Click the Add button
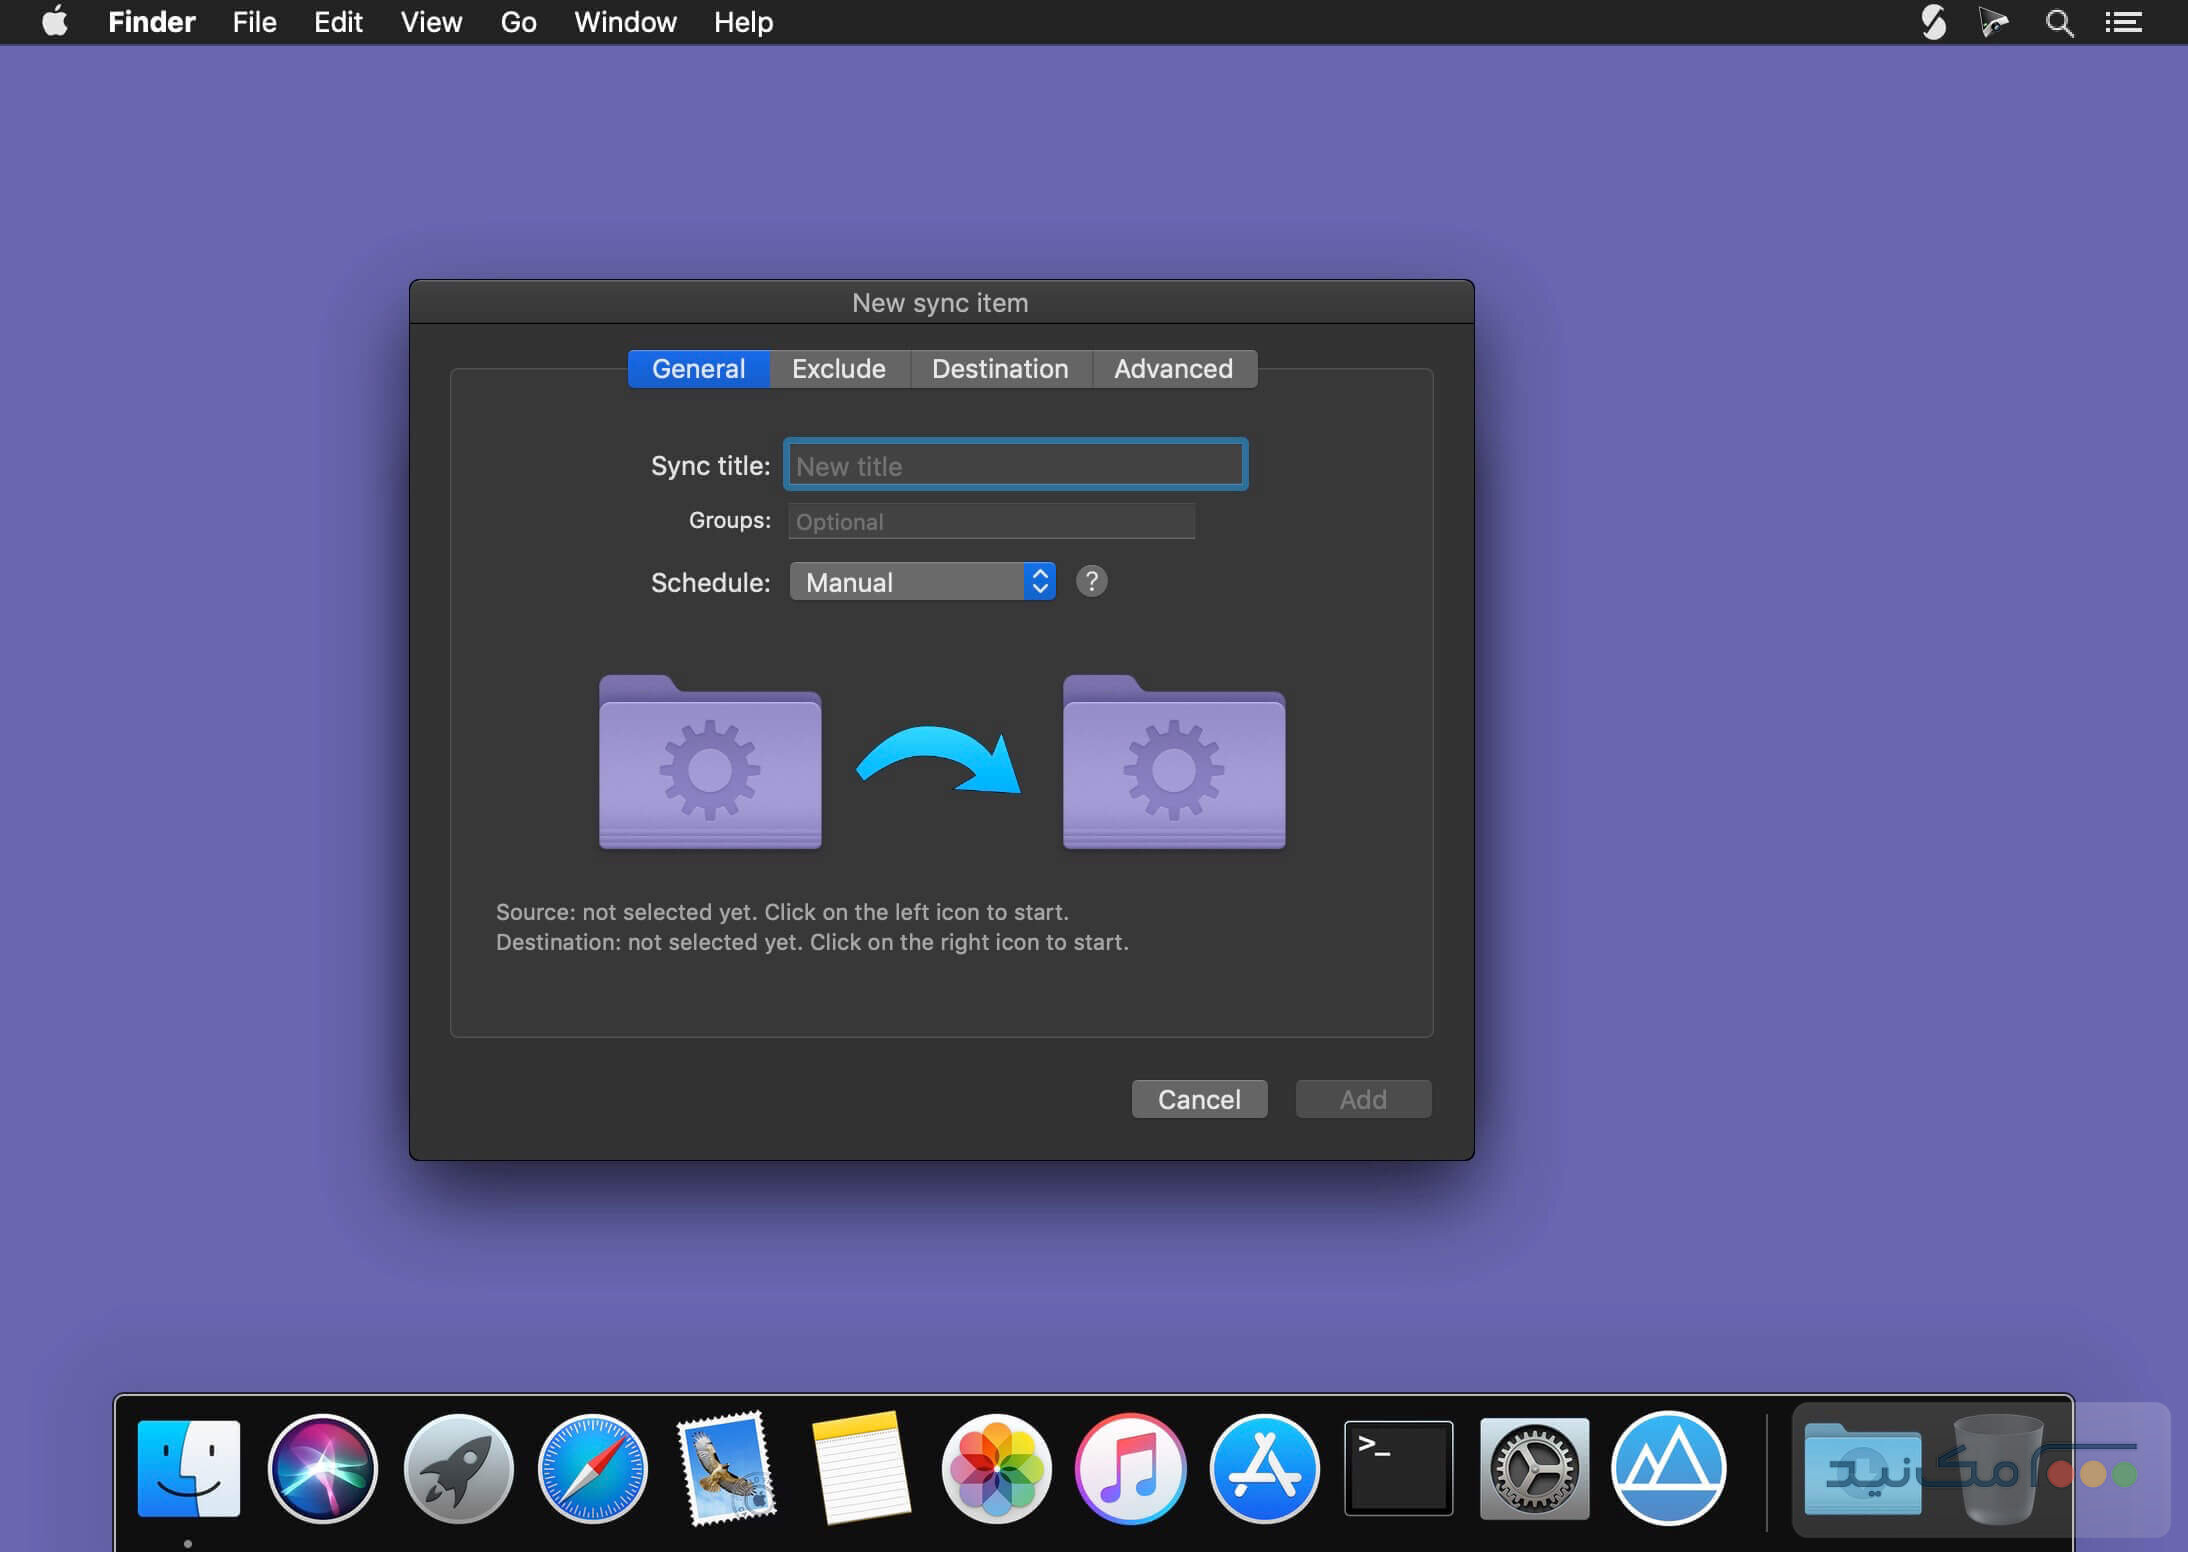The height and width of the screenshot is (1552, 2188). [1362, 1099]
